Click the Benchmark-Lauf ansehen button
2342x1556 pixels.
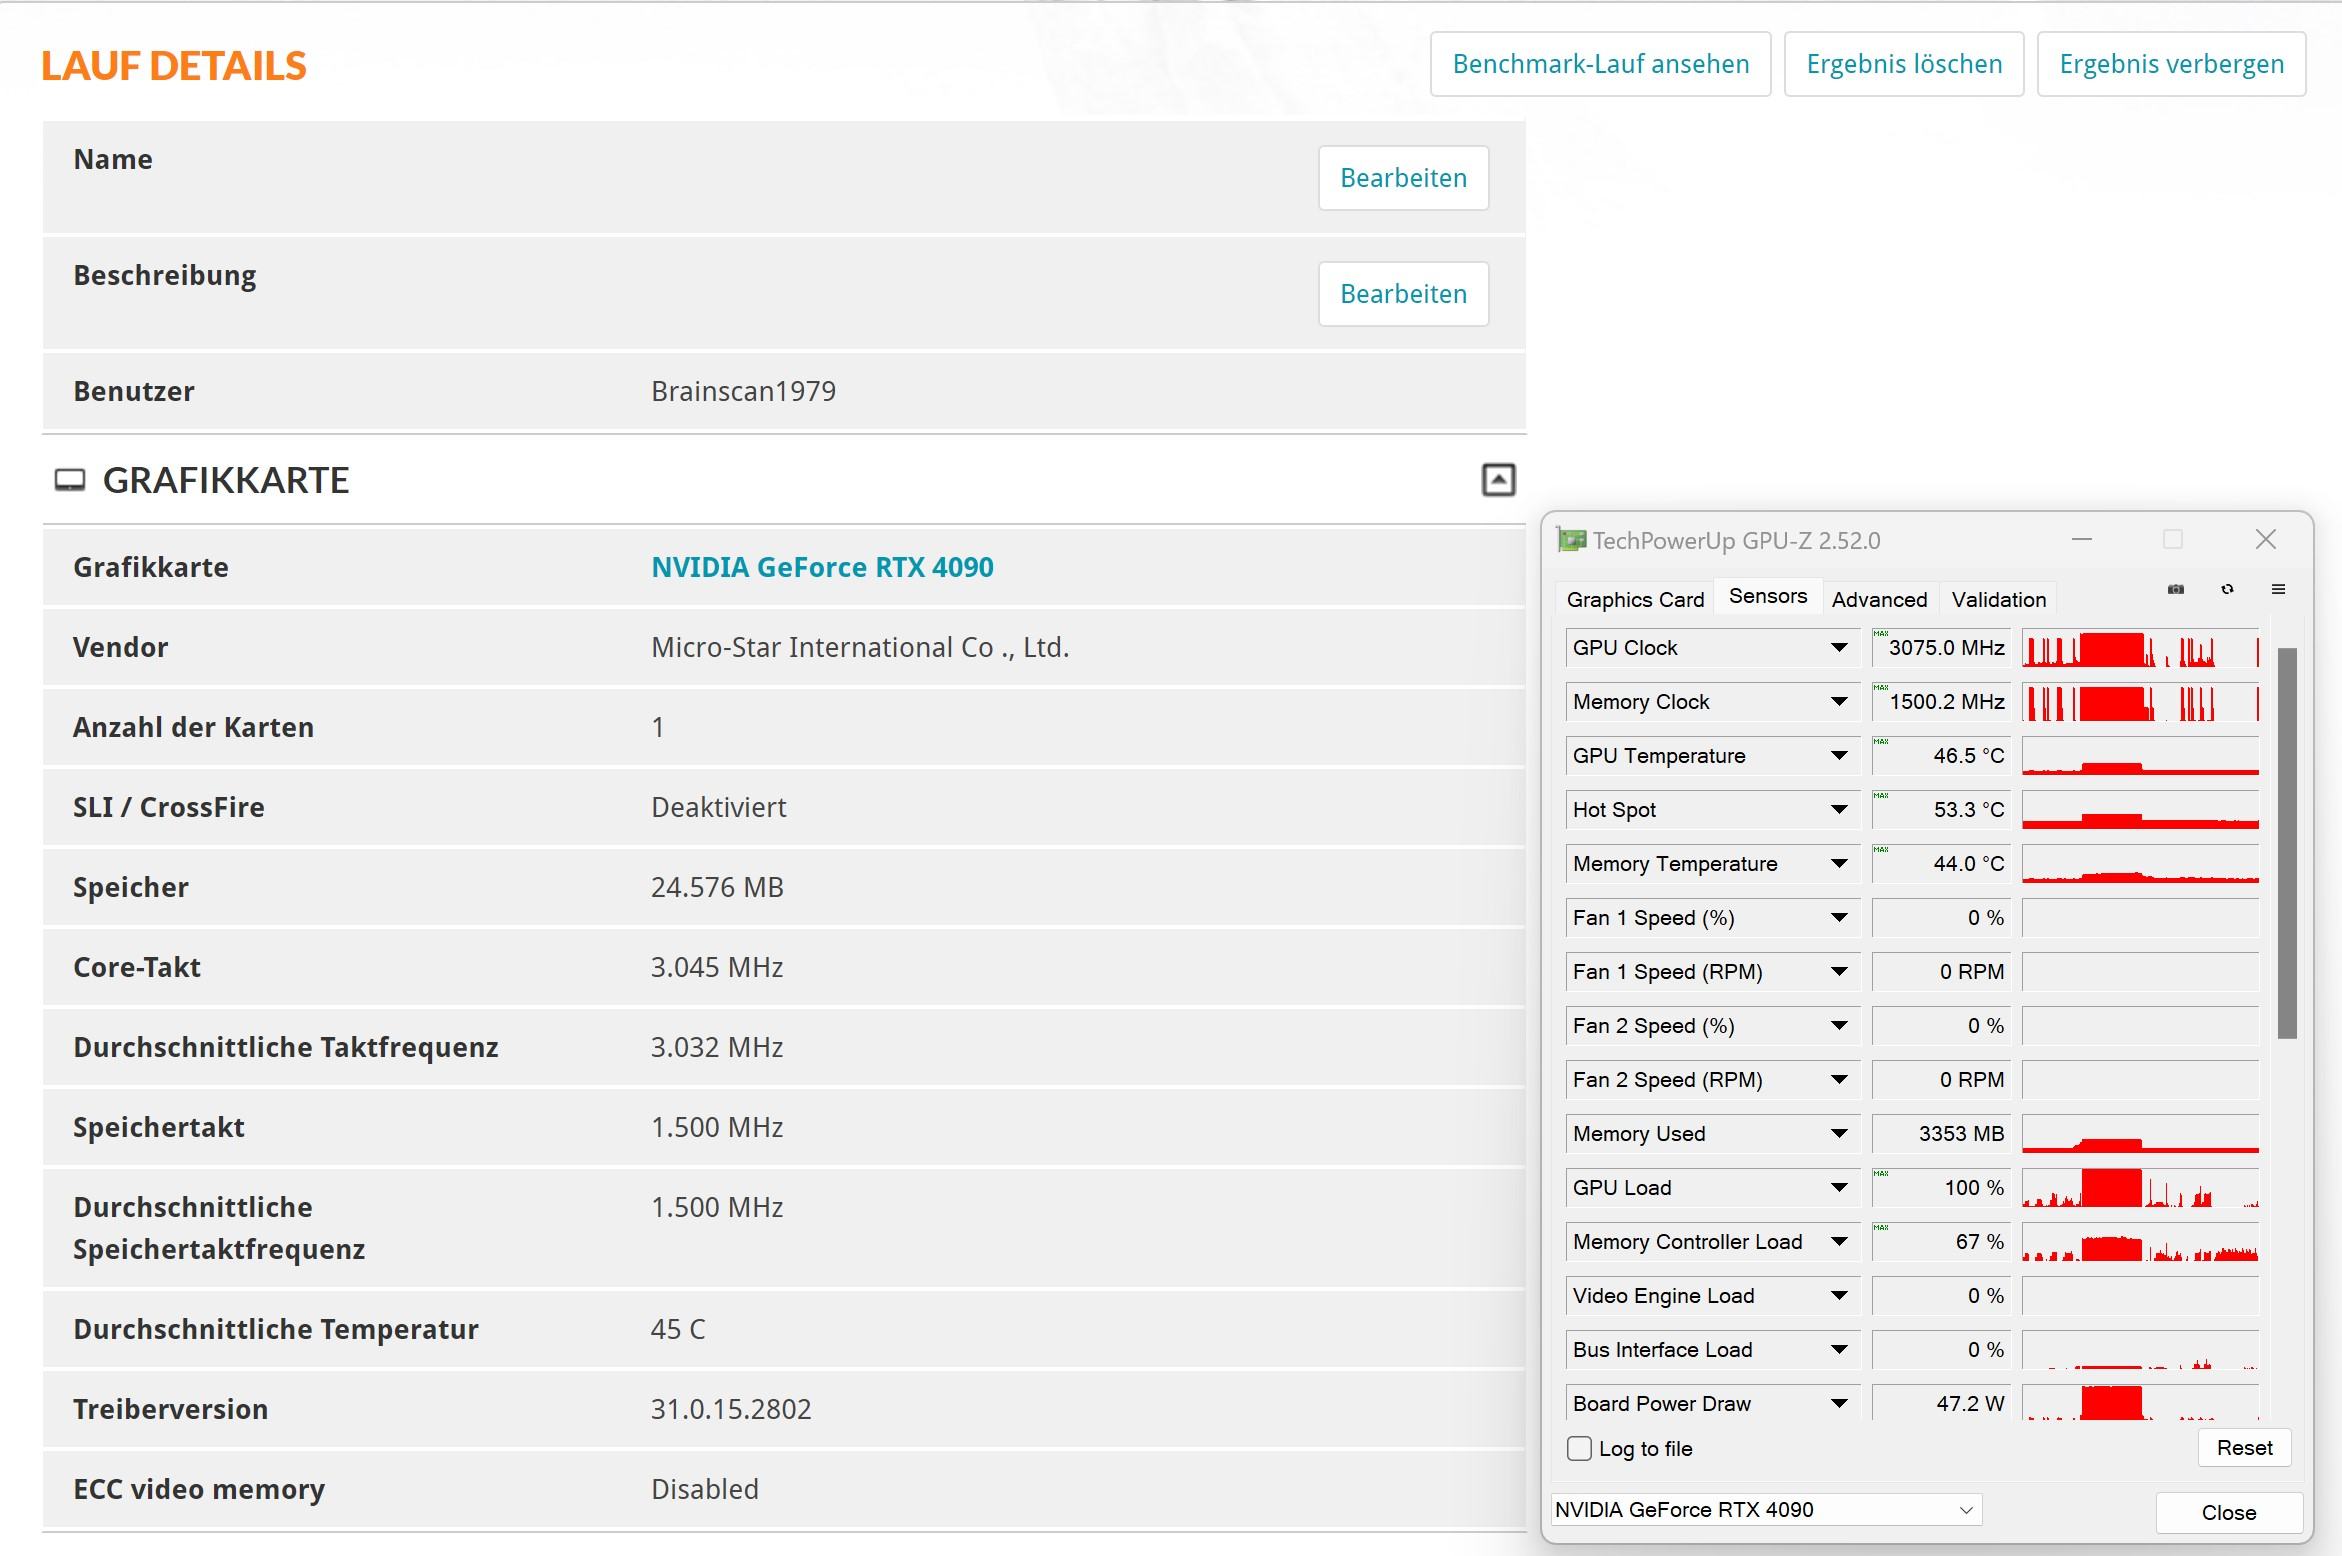[1600, 64]
